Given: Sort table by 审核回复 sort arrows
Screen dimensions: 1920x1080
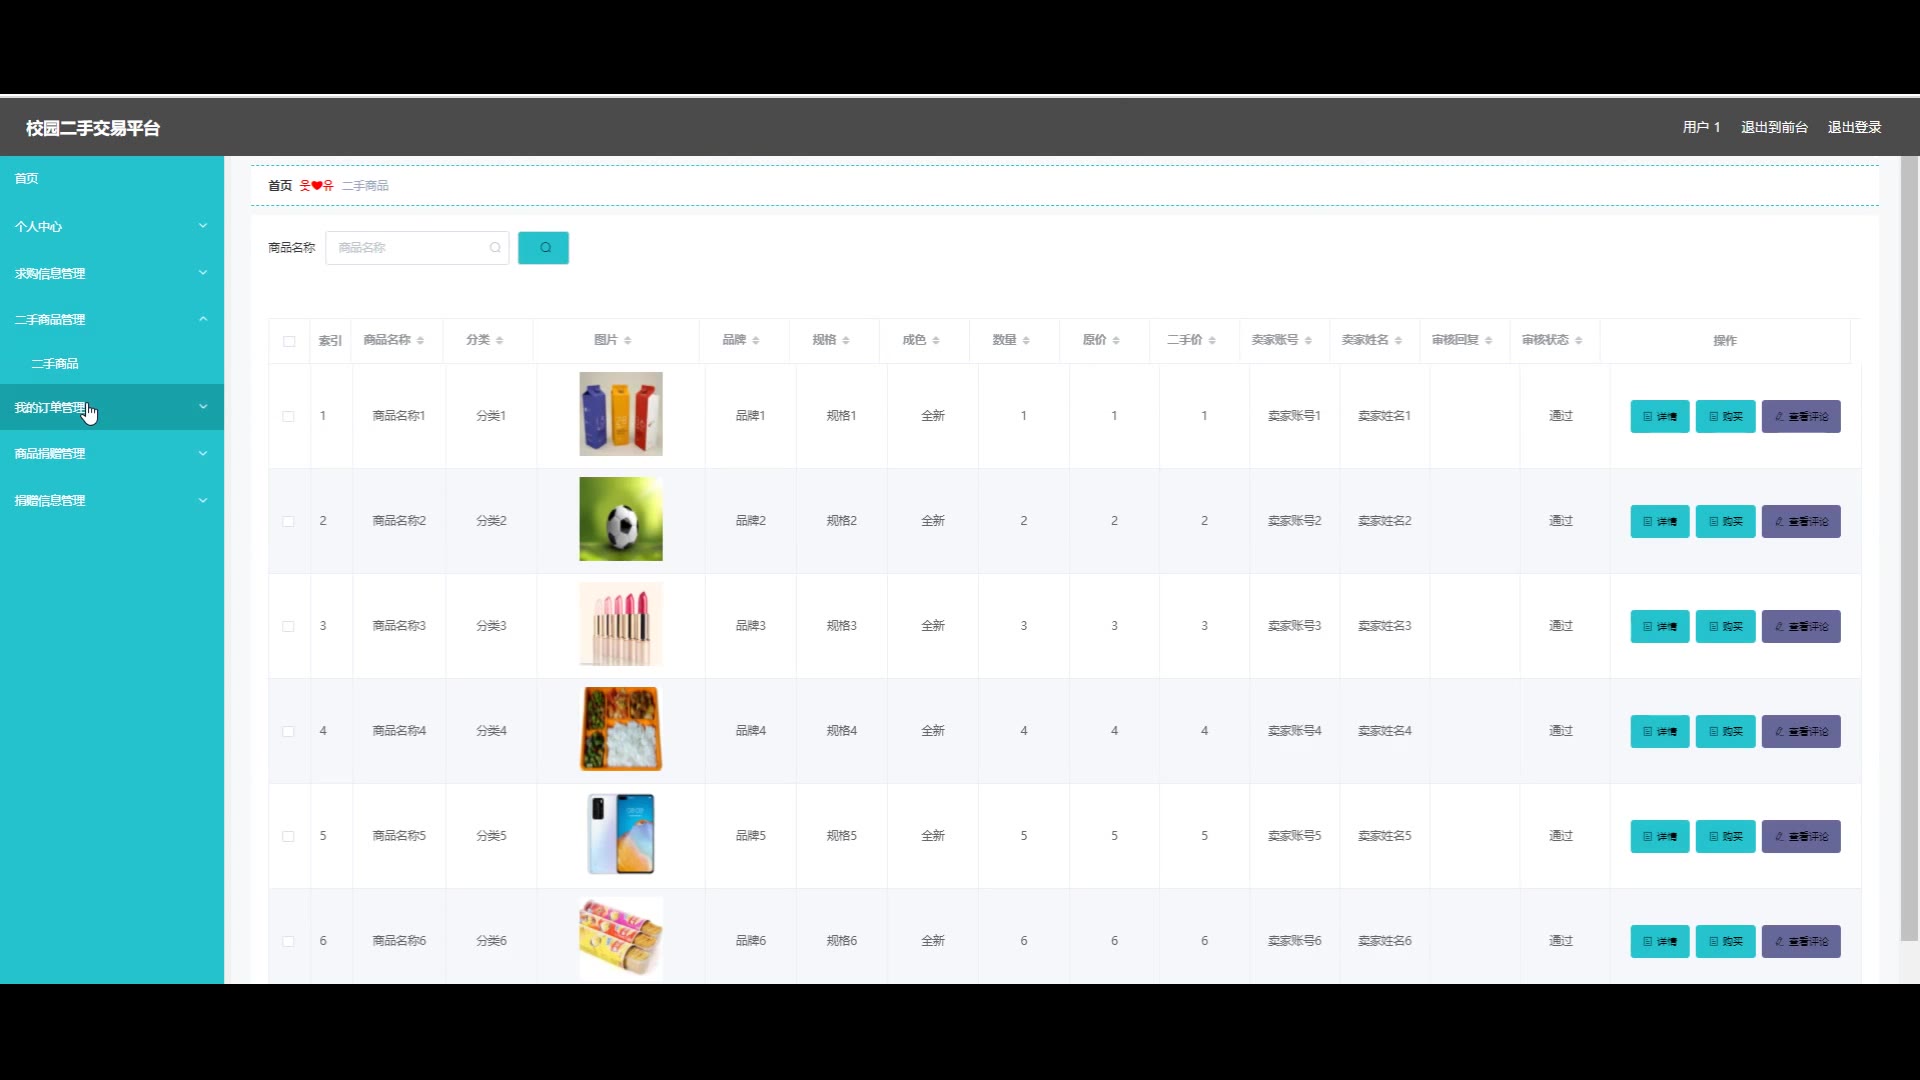Looking at the screenshot, I should point(1488,341).
